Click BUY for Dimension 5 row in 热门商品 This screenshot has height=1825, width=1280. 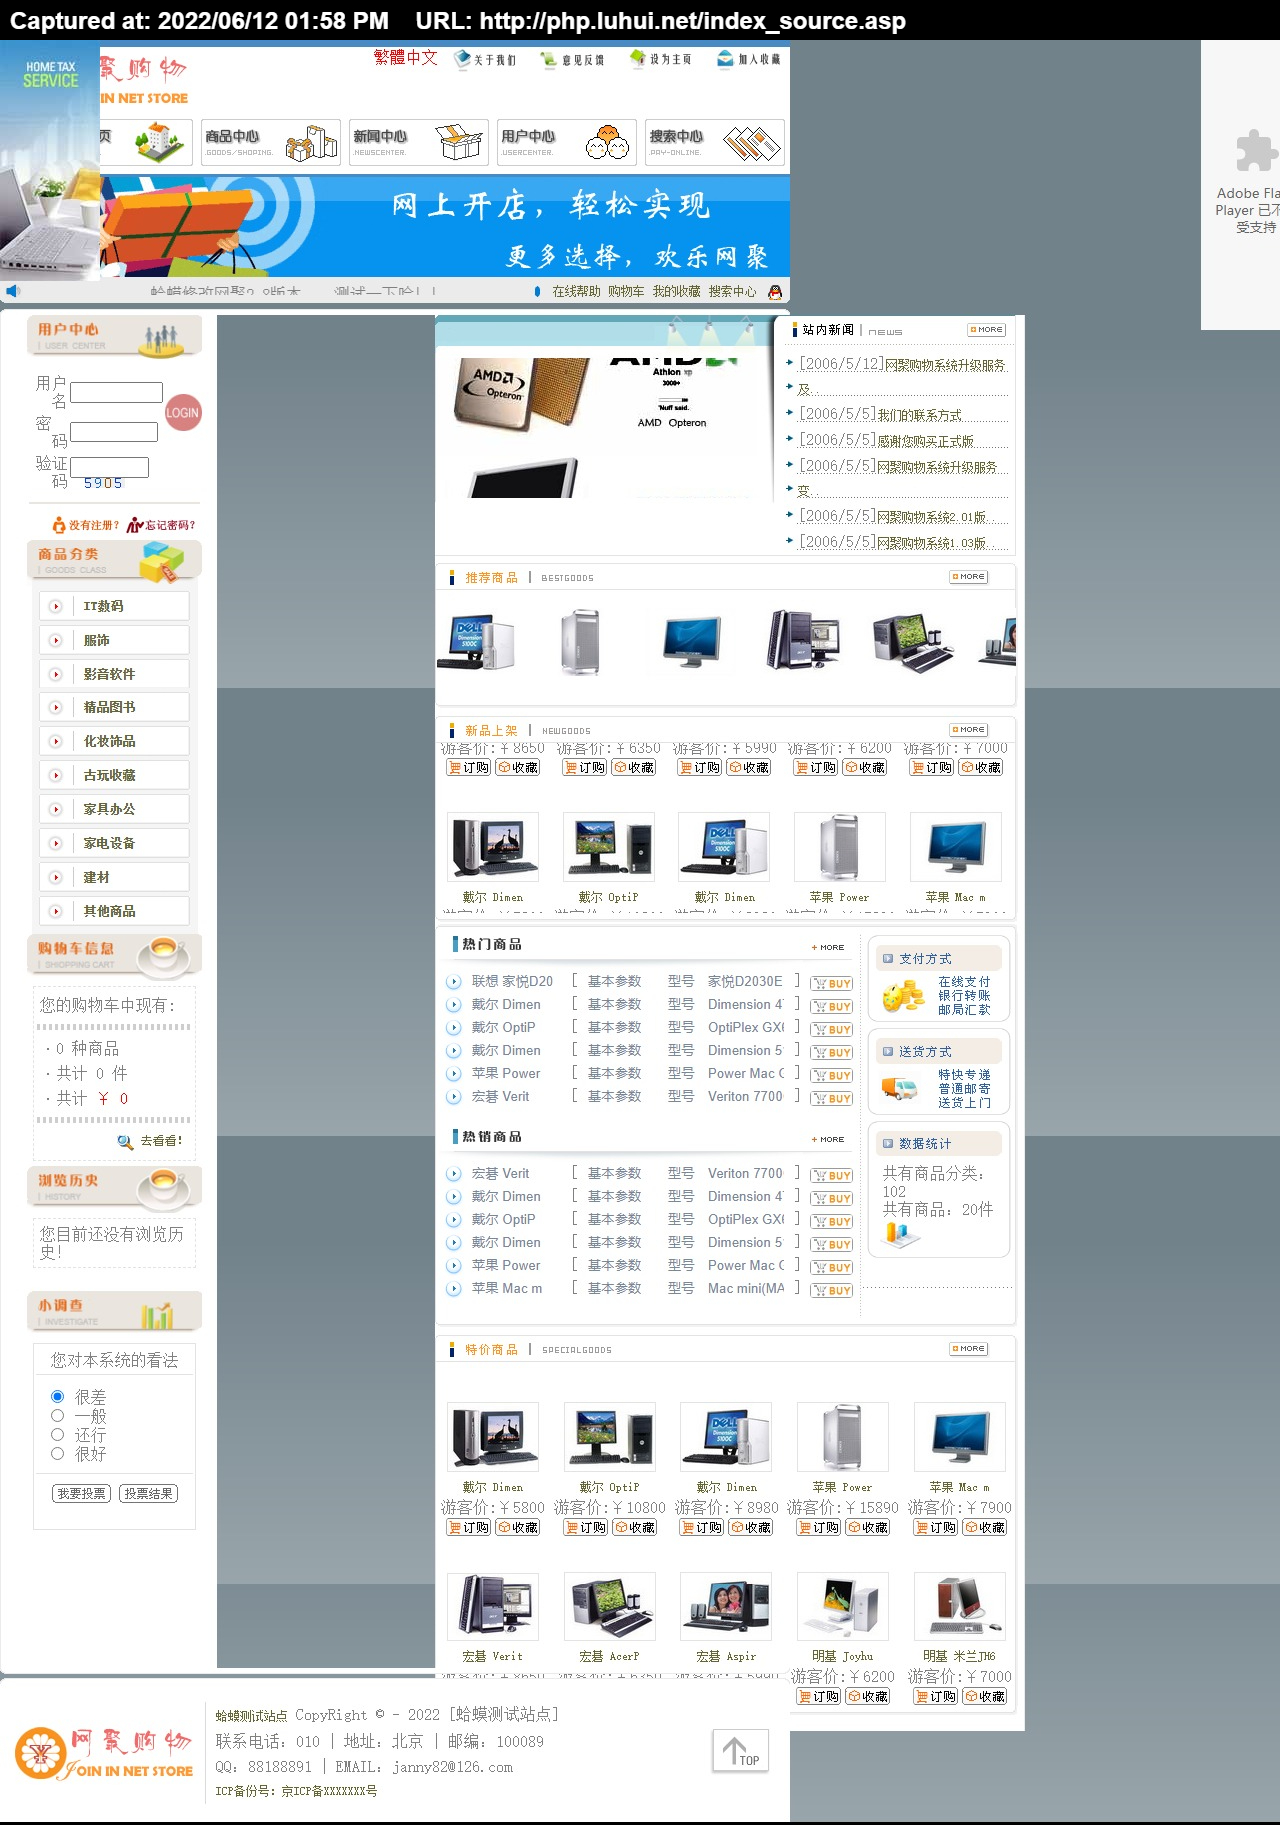click(x=831, y=1053)
